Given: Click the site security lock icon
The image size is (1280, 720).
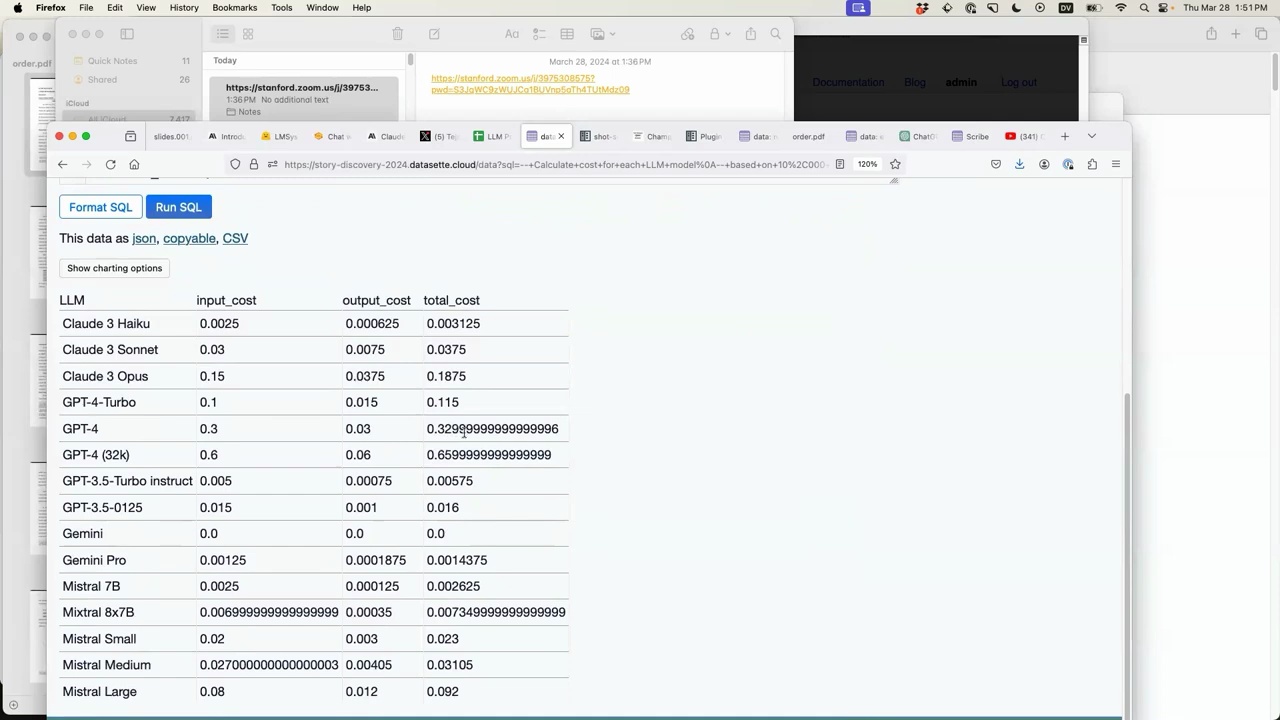Looking at the screenshot, I should 254,164.
